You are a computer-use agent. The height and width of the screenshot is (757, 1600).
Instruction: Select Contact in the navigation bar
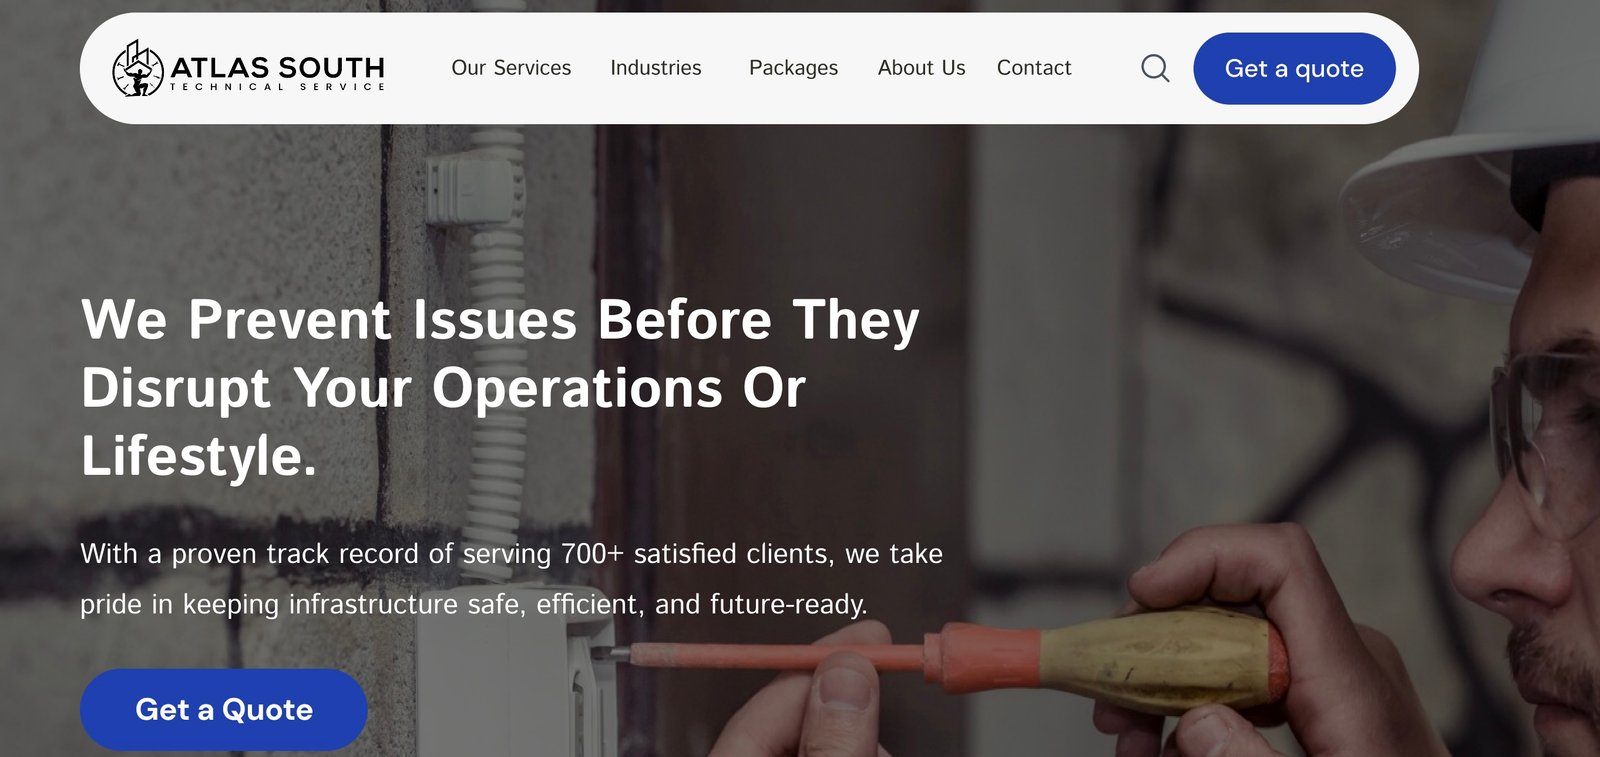(x=1034, y=68)
